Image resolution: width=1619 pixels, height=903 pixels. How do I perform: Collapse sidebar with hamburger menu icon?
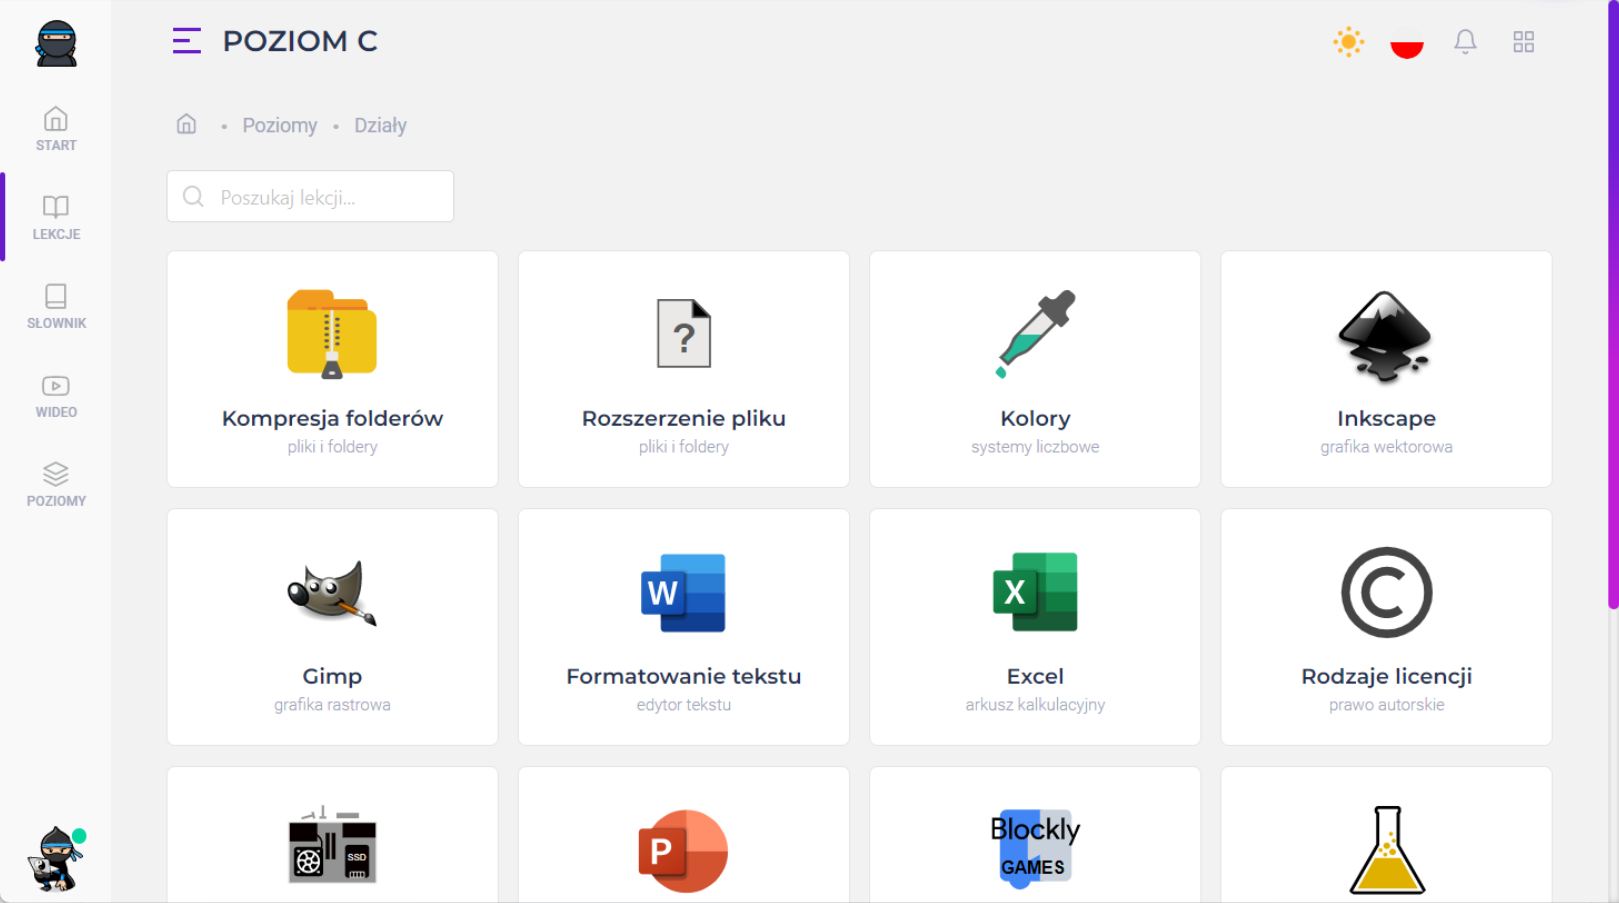186,41
